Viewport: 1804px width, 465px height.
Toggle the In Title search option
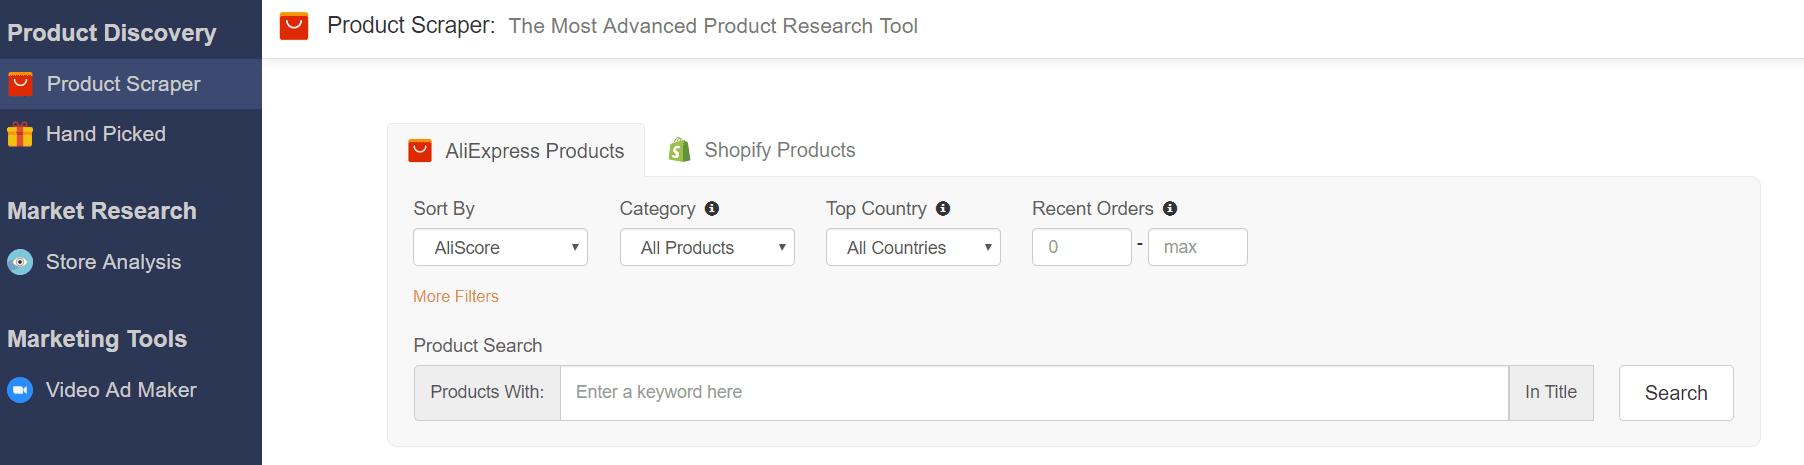pos(1550,392)
